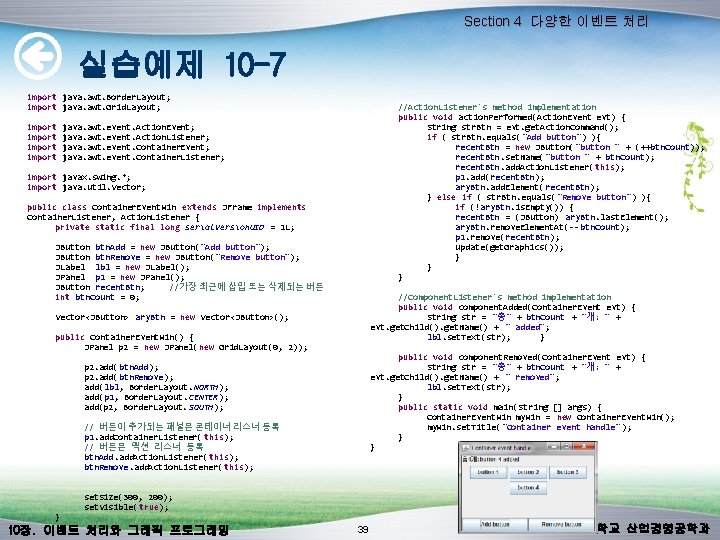Click the 'p1.addContainerListener(this);' line
Image resolution: width=720 pixels, height=540 pixels.
pyautogui.click(x=159, y=437)
